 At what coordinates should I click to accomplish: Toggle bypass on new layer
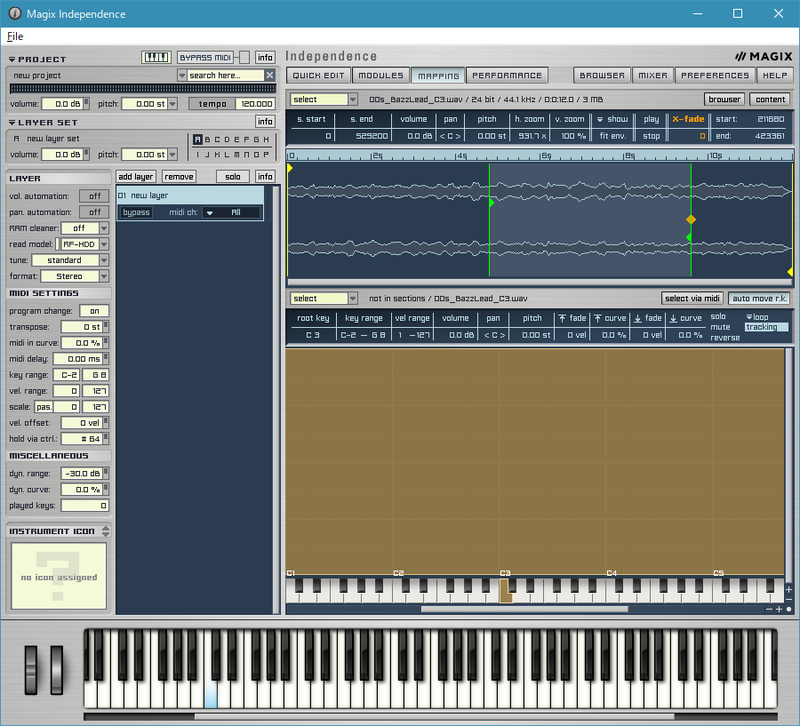point(136,212)
